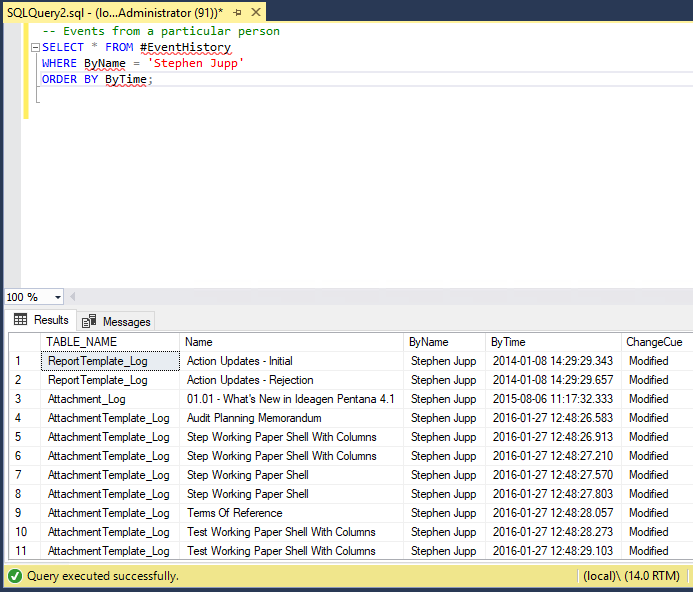Select the TABLE_NAME column header
693x592 pixels.
point(110,342)
